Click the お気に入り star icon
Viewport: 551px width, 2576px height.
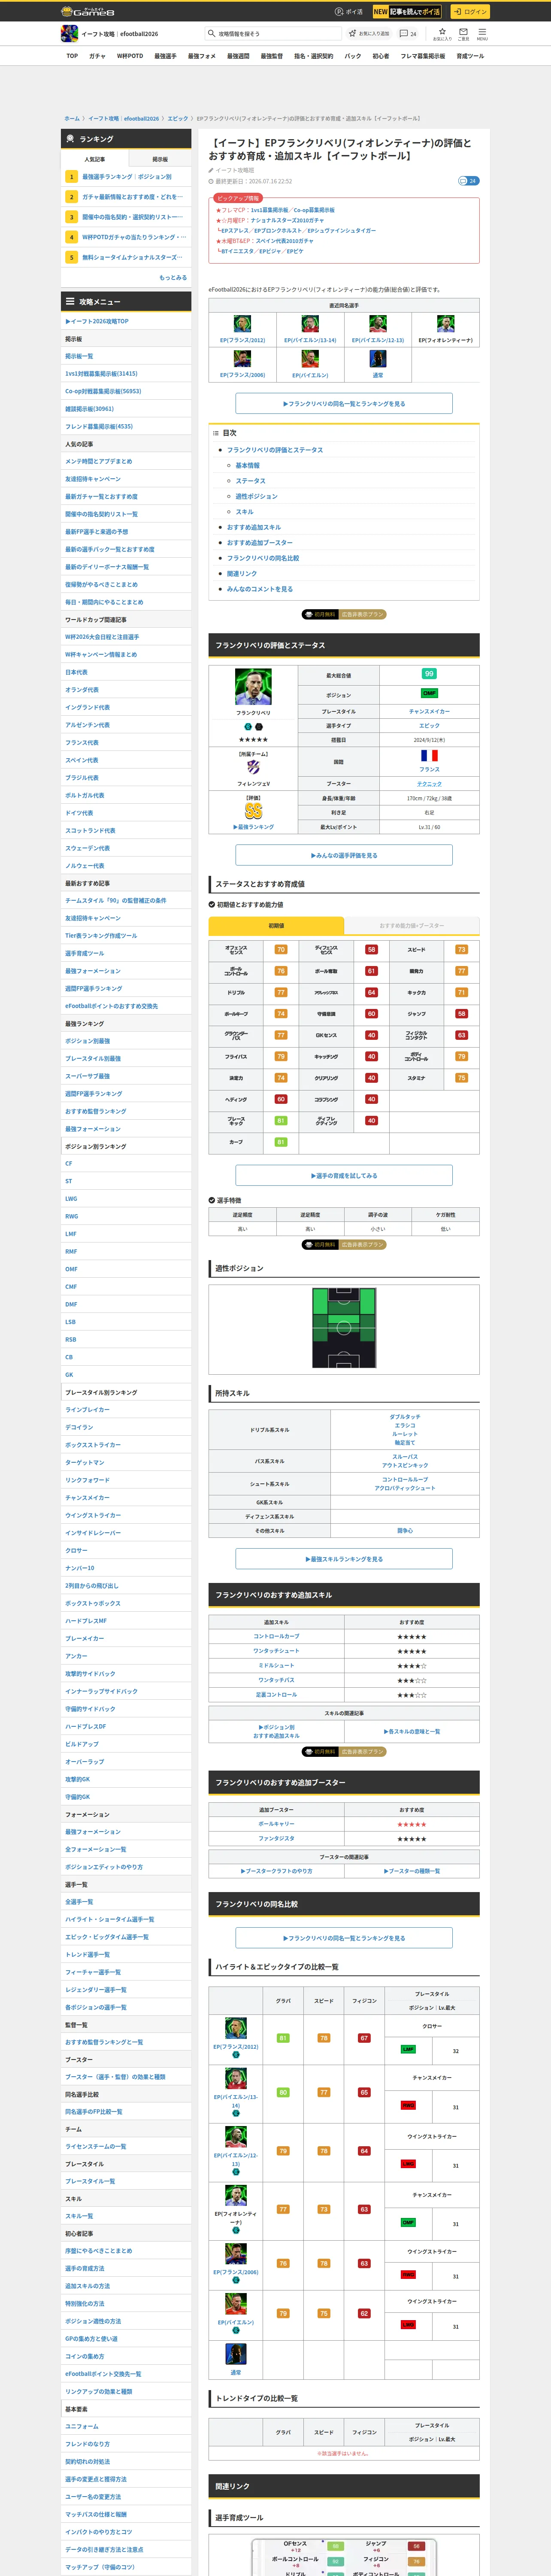pyautogui.click(x=442, y=33)
